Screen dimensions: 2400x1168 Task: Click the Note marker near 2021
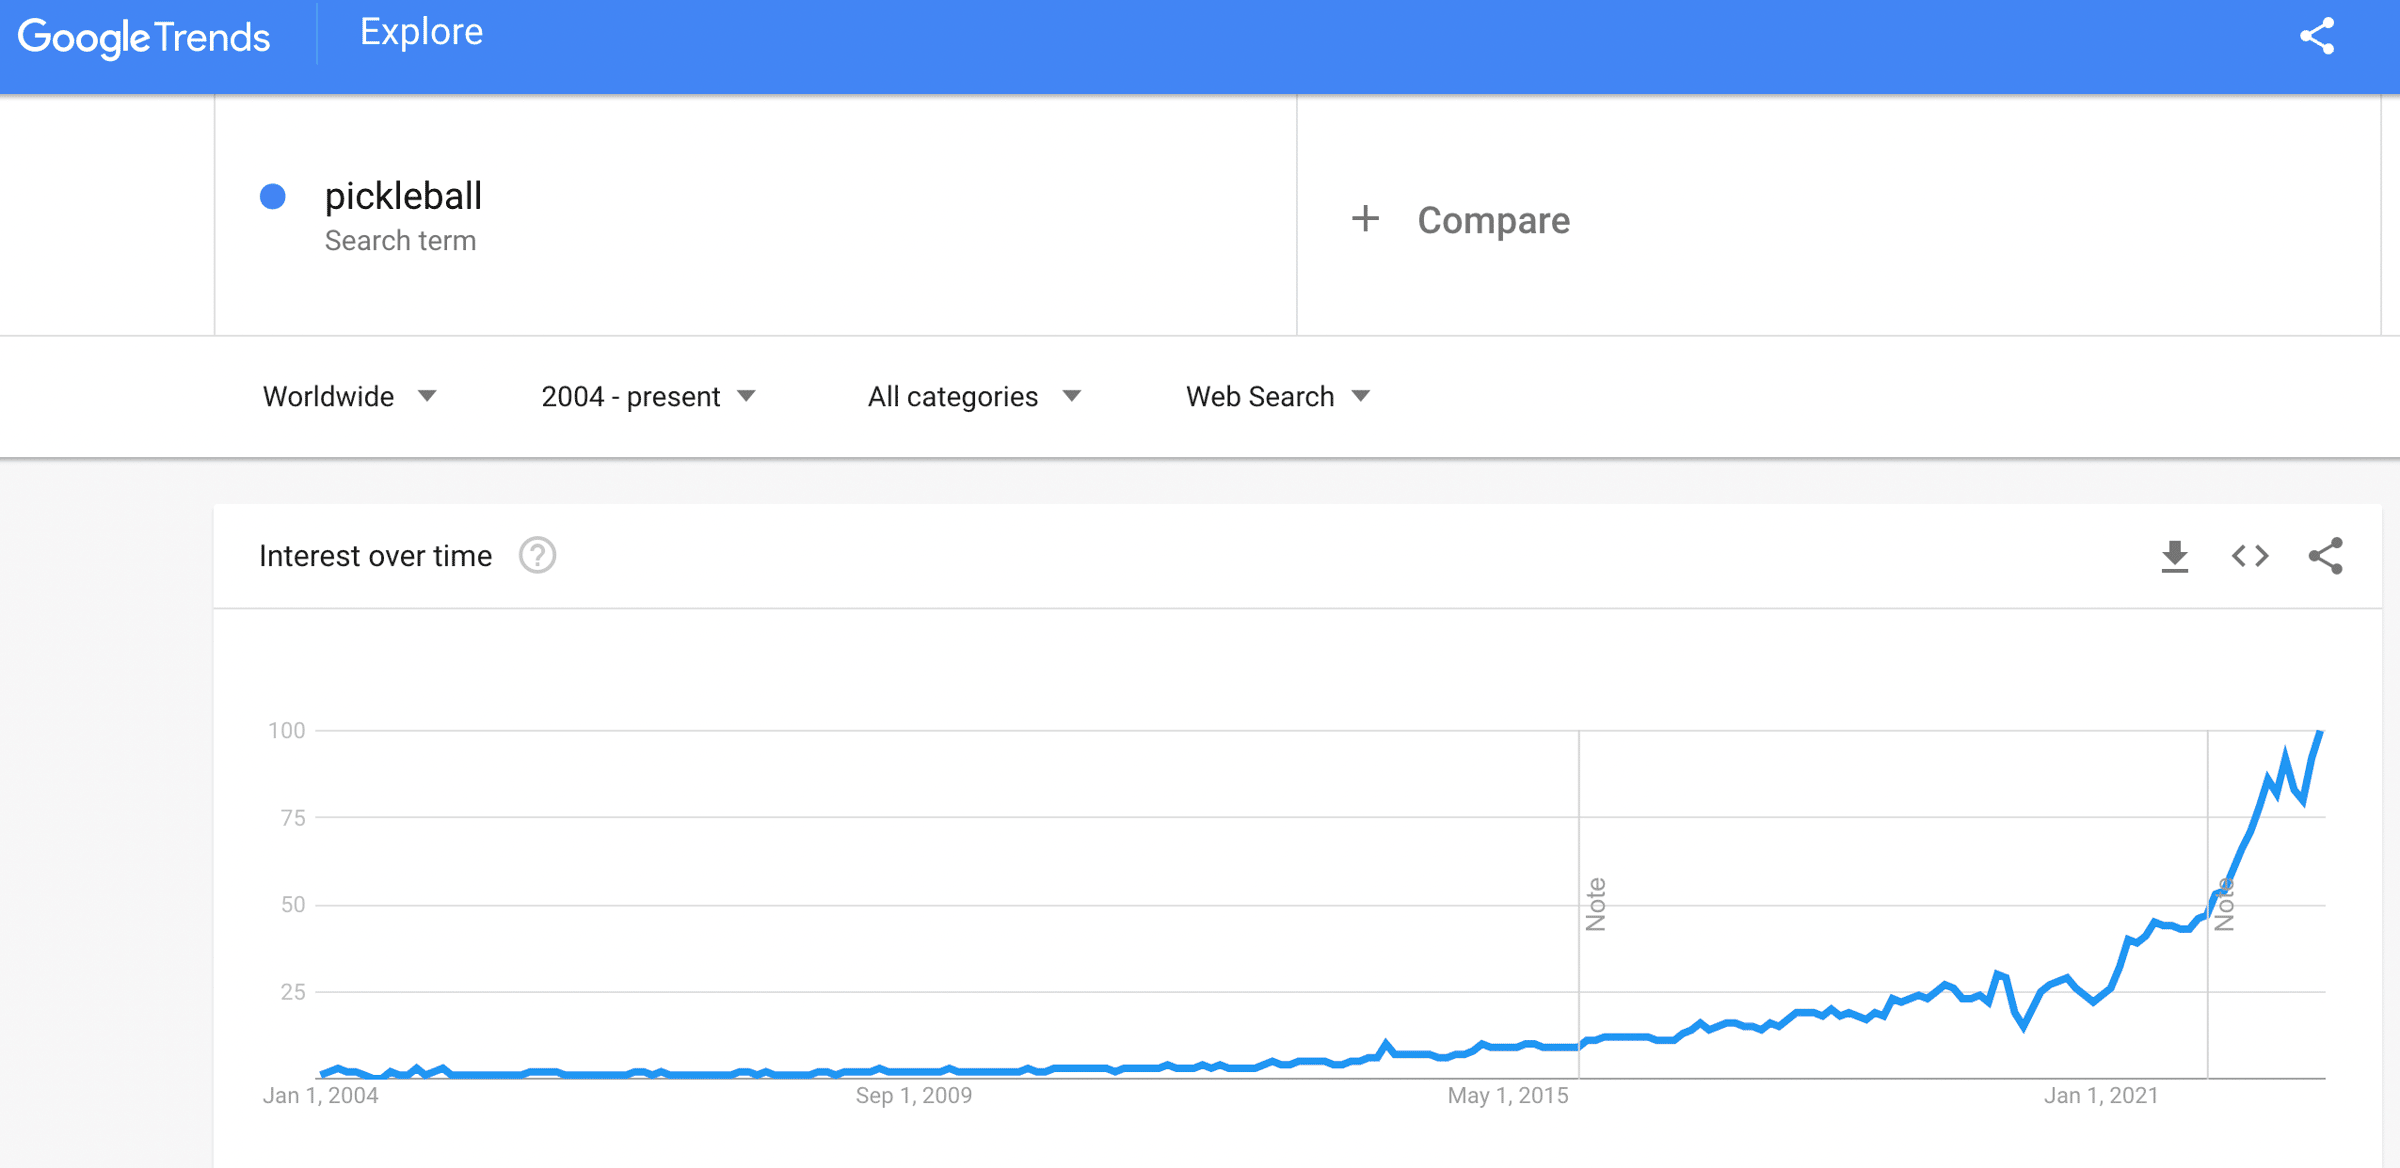(x=2224, y=904)
